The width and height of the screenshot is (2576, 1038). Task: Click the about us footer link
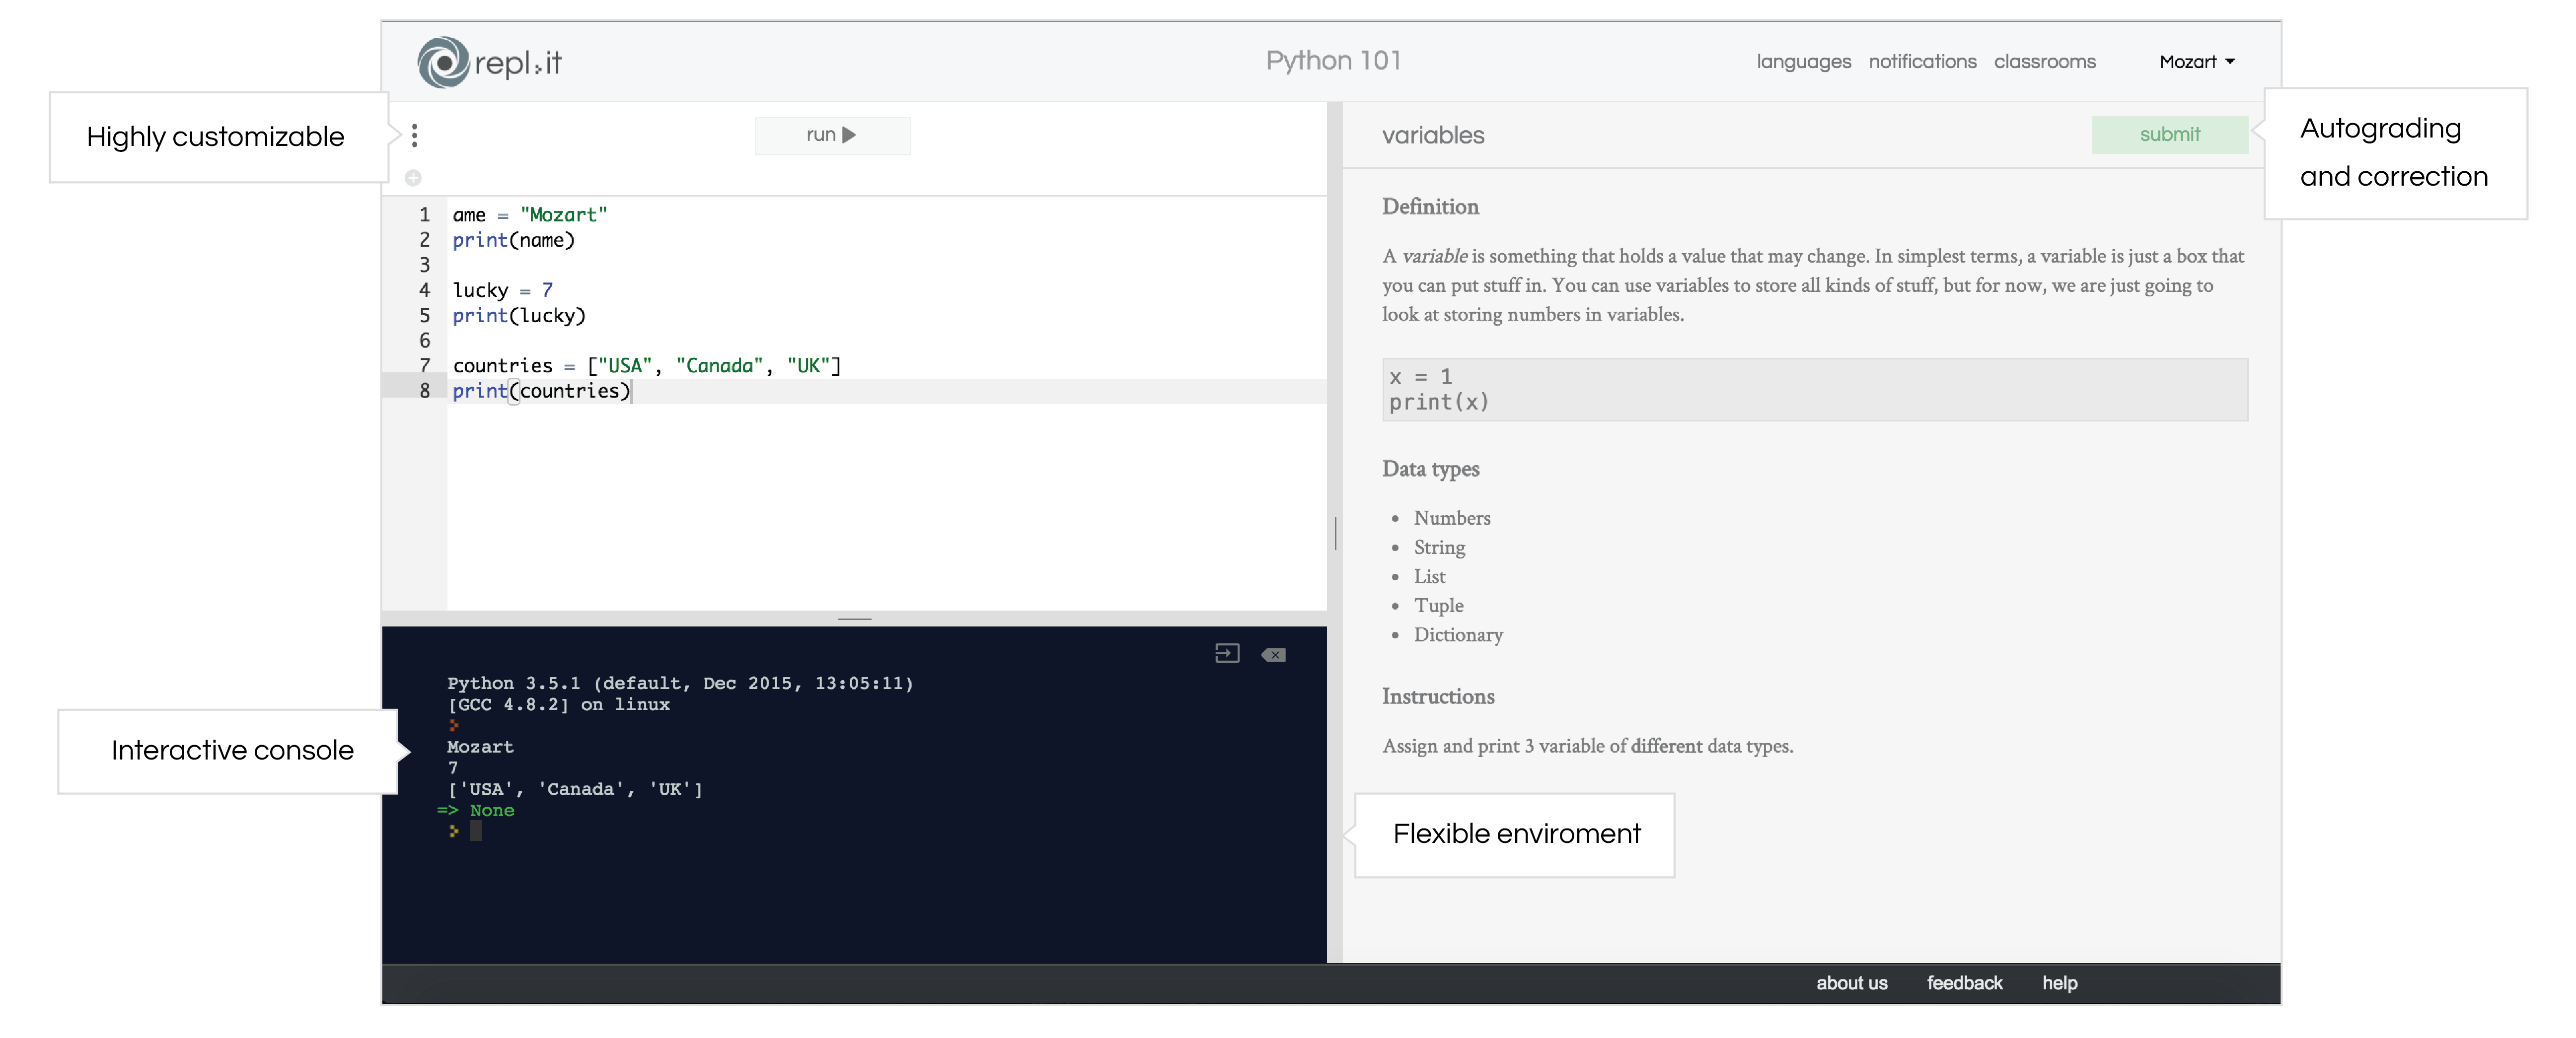[1851, 983]
